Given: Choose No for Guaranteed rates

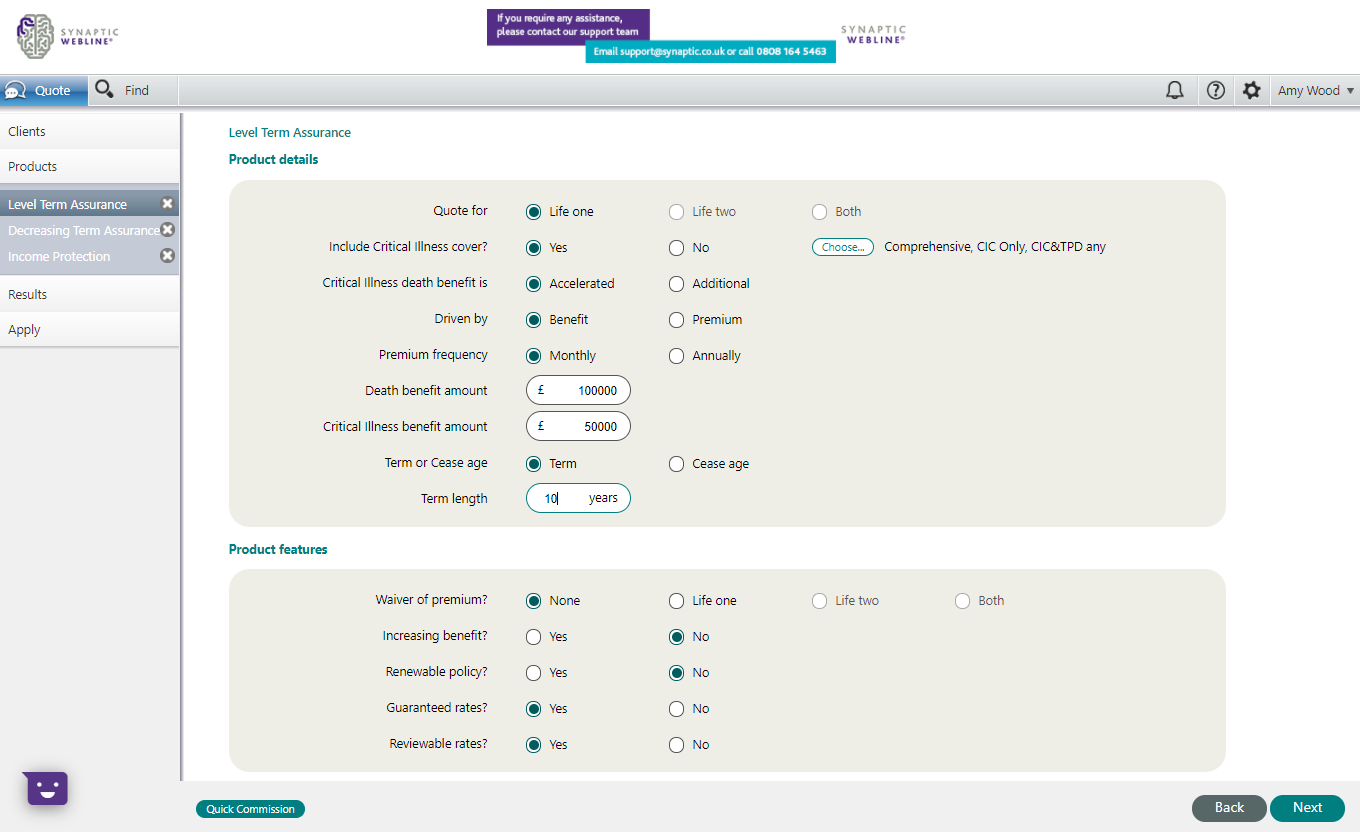Looking at the screenshot, I should click(x=677, y=709).
